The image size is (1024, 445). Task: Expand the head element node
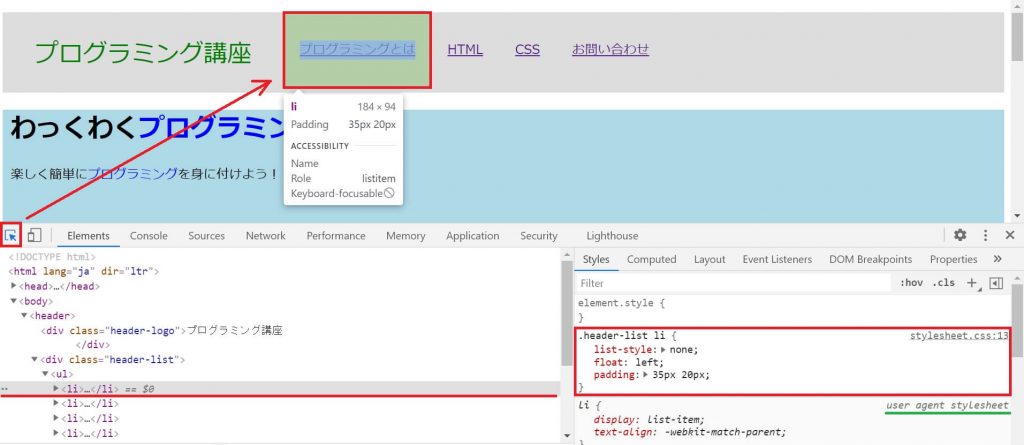pos(14,286)
